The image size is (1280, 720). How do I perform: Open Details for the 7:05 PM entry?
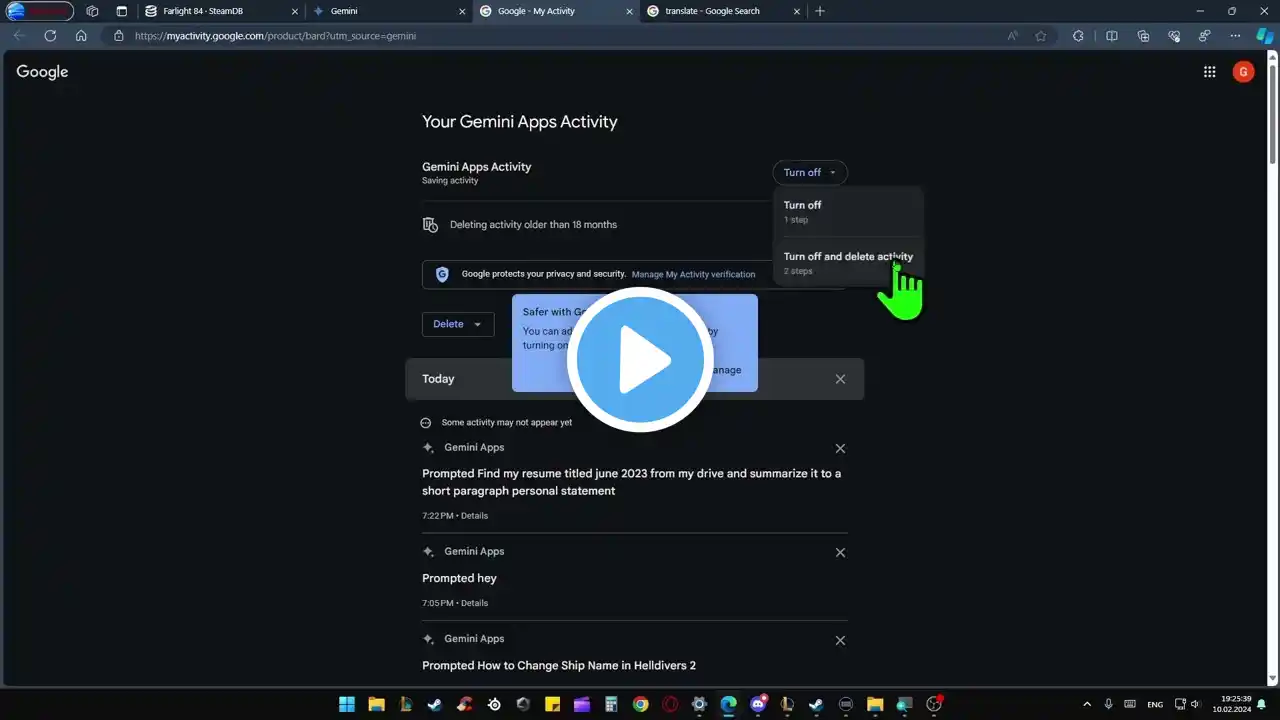(x=474, y=603)
